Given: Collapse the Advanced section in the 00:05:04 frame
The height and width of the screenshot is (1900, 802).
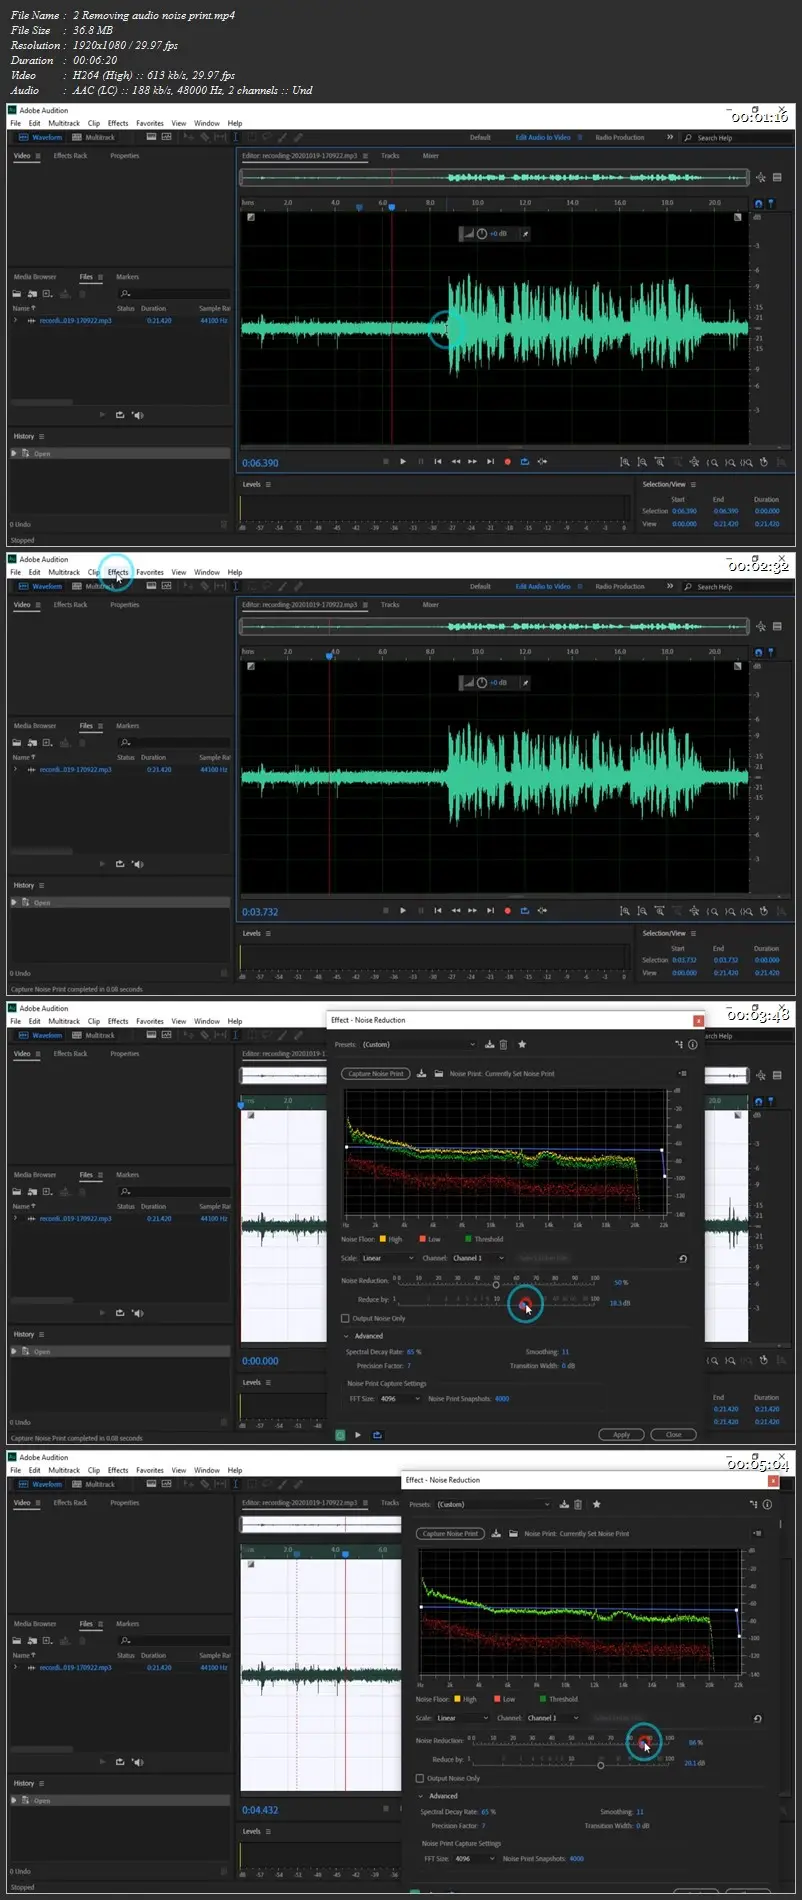Looking at the screenshot, I should click(x=421, y=1796).
